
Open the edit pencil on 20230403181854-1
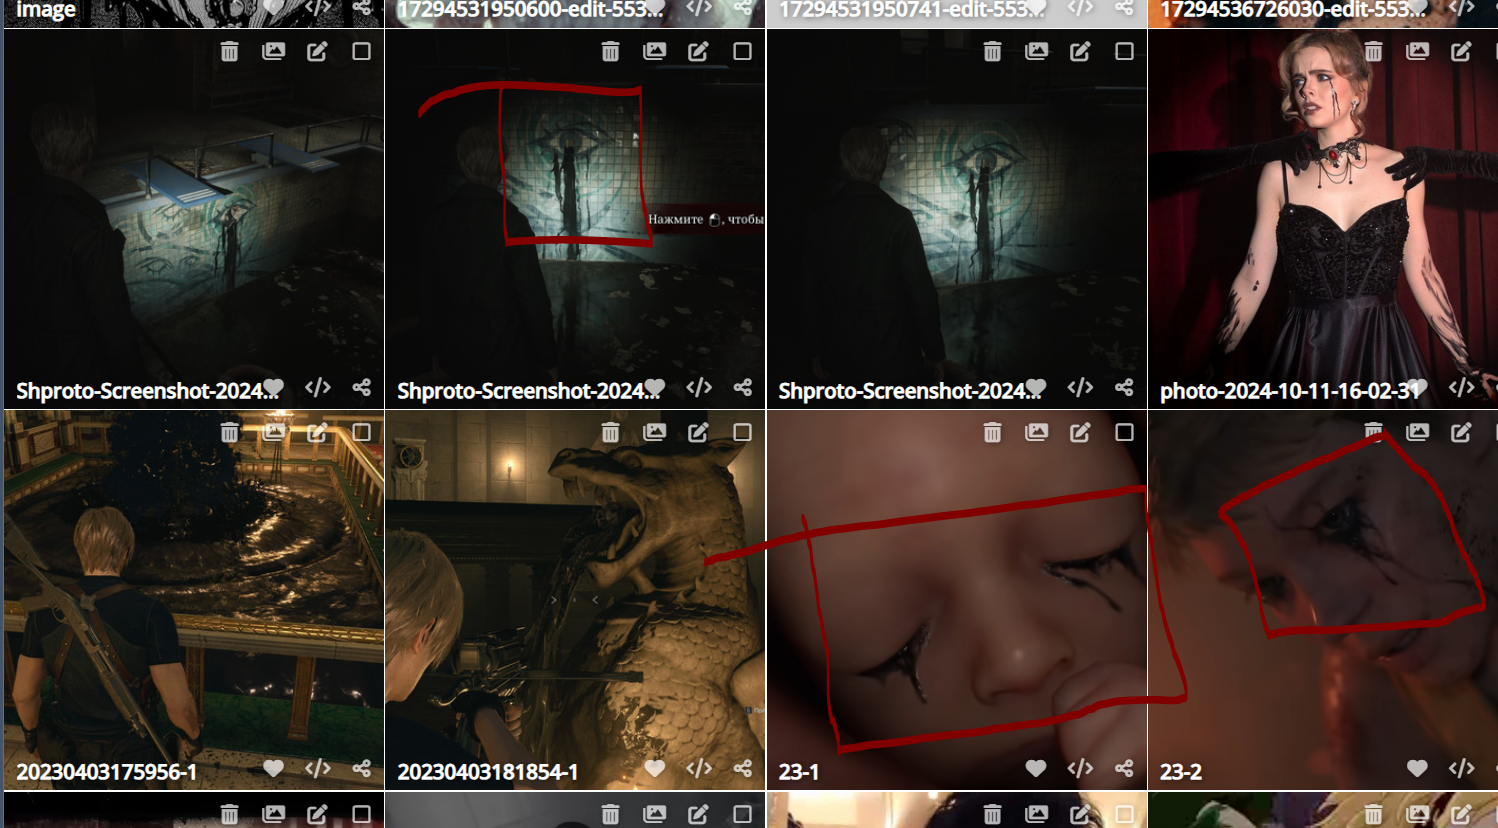(x=698, y=432)
